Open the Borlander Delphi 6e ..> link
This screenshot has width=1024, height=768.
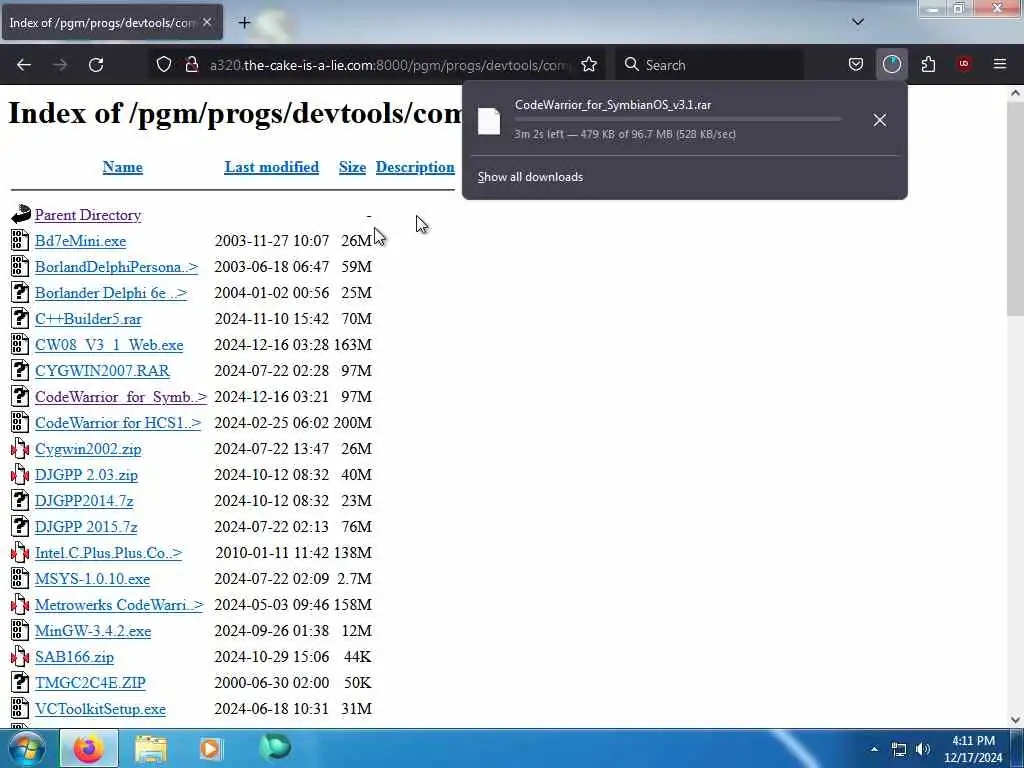tap(111, 293)
